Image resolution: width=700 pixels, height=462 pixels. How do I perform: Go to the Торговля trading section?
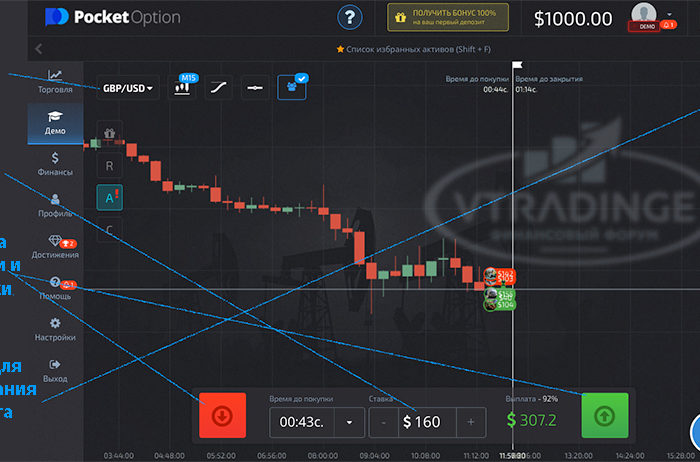coord(55,82)
